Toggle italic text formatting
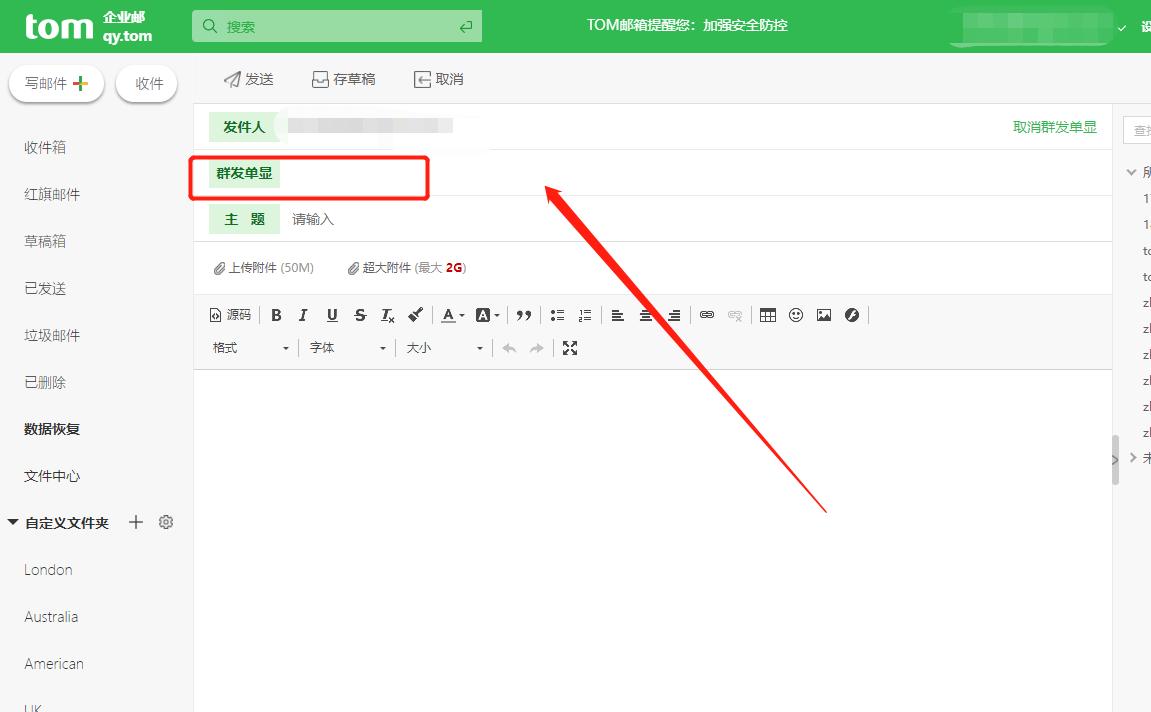Image resolution: width=1151 pixels, height=712 pixels. pos(303,314)
